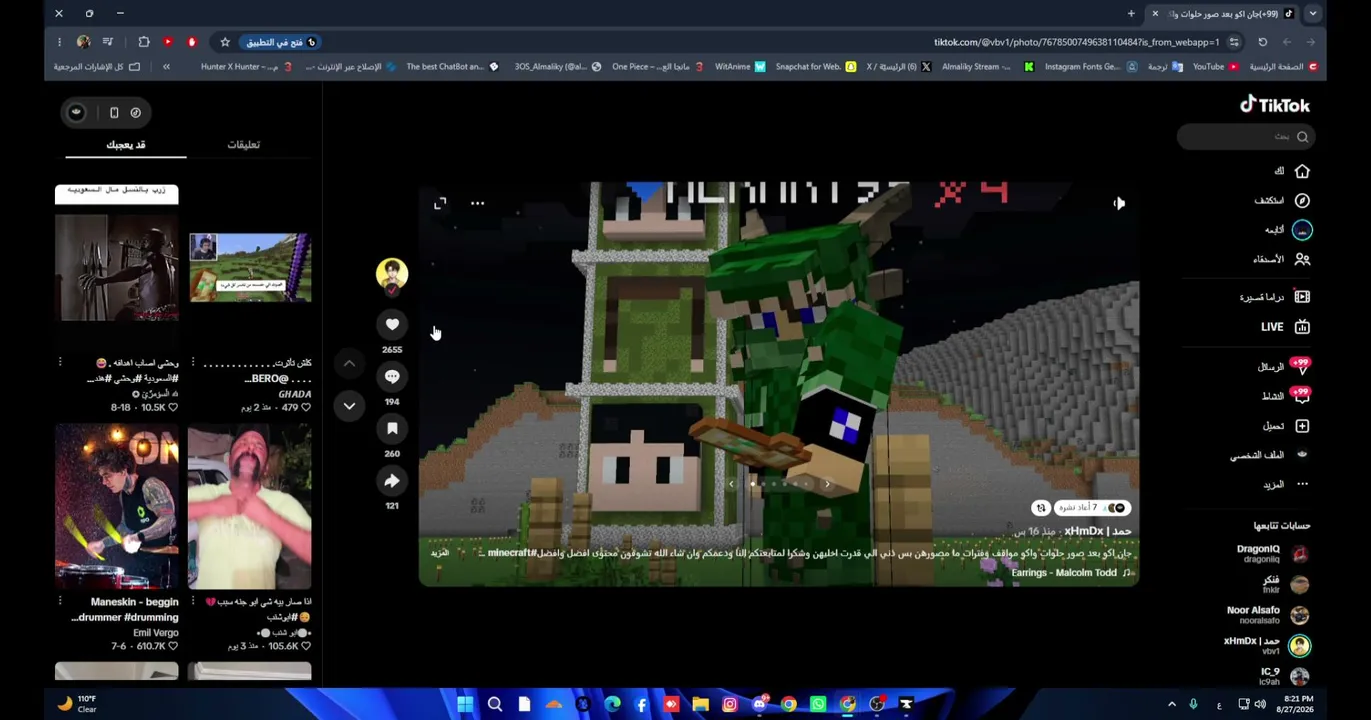
Task: Click the TikTok logo
Action: click(x=1275, y=104)
